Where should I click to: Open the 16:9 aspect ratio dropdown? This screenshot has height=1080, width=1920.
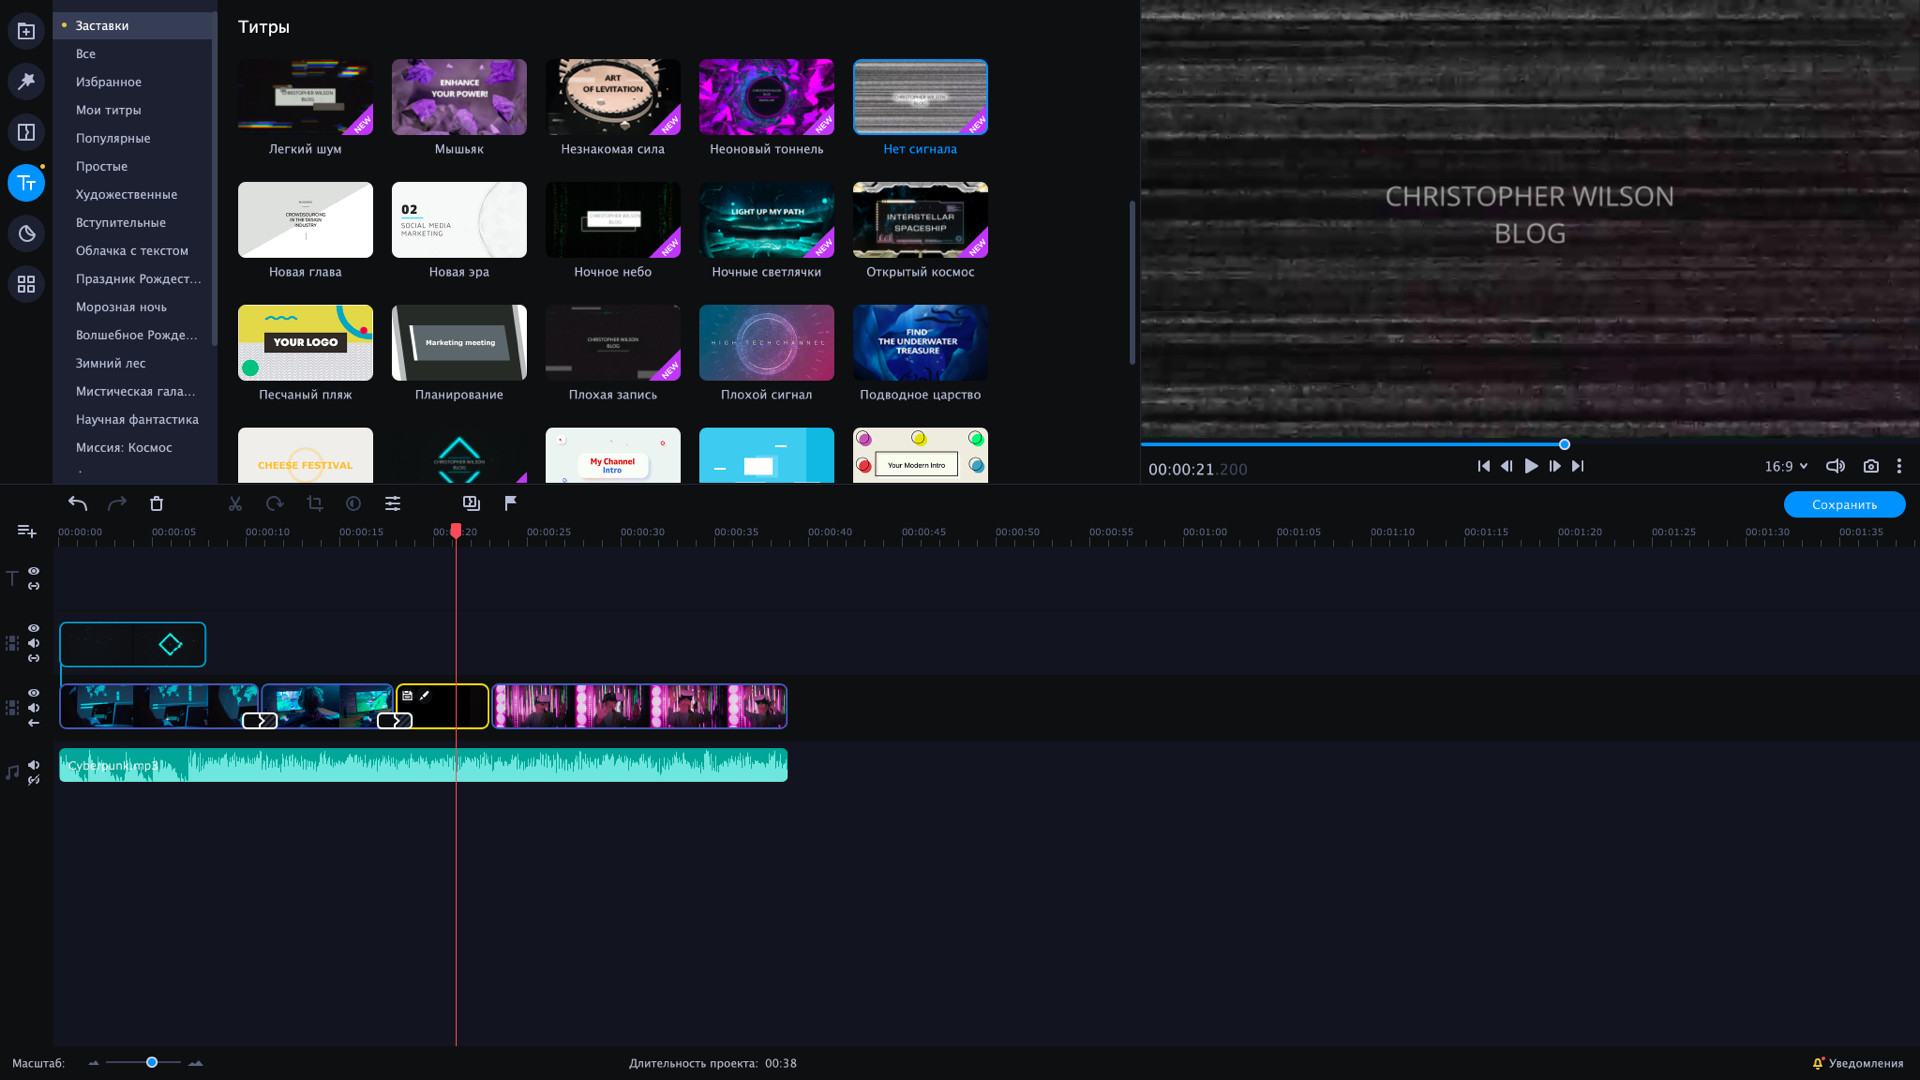pyautogui.click(x=1786, y=466)
